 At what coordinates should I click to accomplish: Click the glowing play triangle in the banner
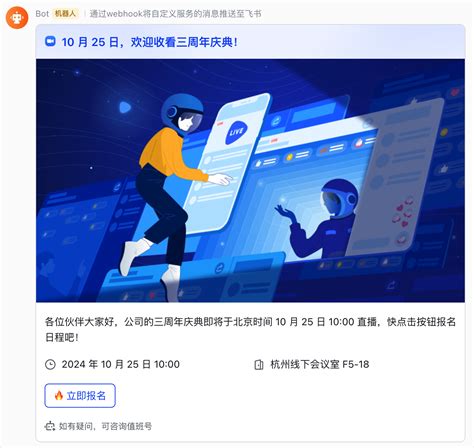click(x=124, y=107)
